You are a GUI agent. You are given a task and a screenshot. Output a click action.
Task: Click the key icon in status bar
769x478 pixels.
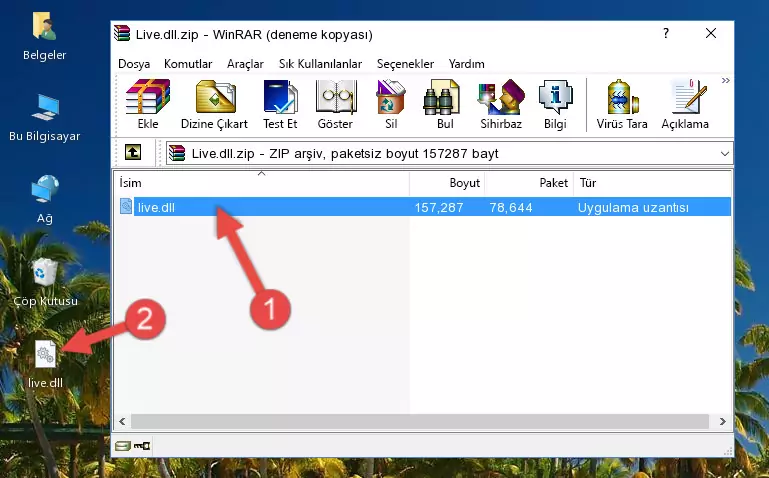pyautogui.click(x=142, y=446)
